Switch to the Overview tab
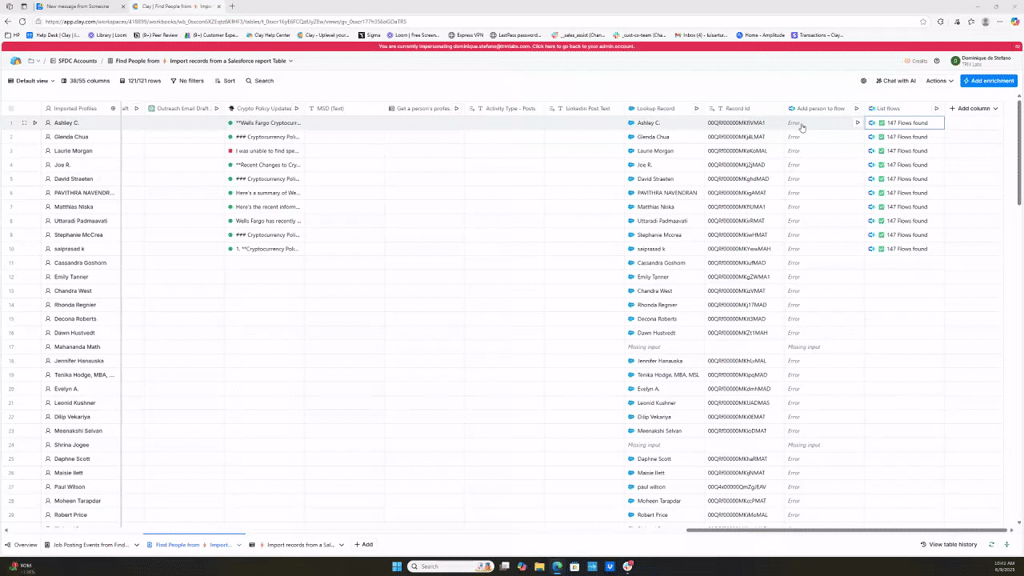 click(x=21, y=545)
